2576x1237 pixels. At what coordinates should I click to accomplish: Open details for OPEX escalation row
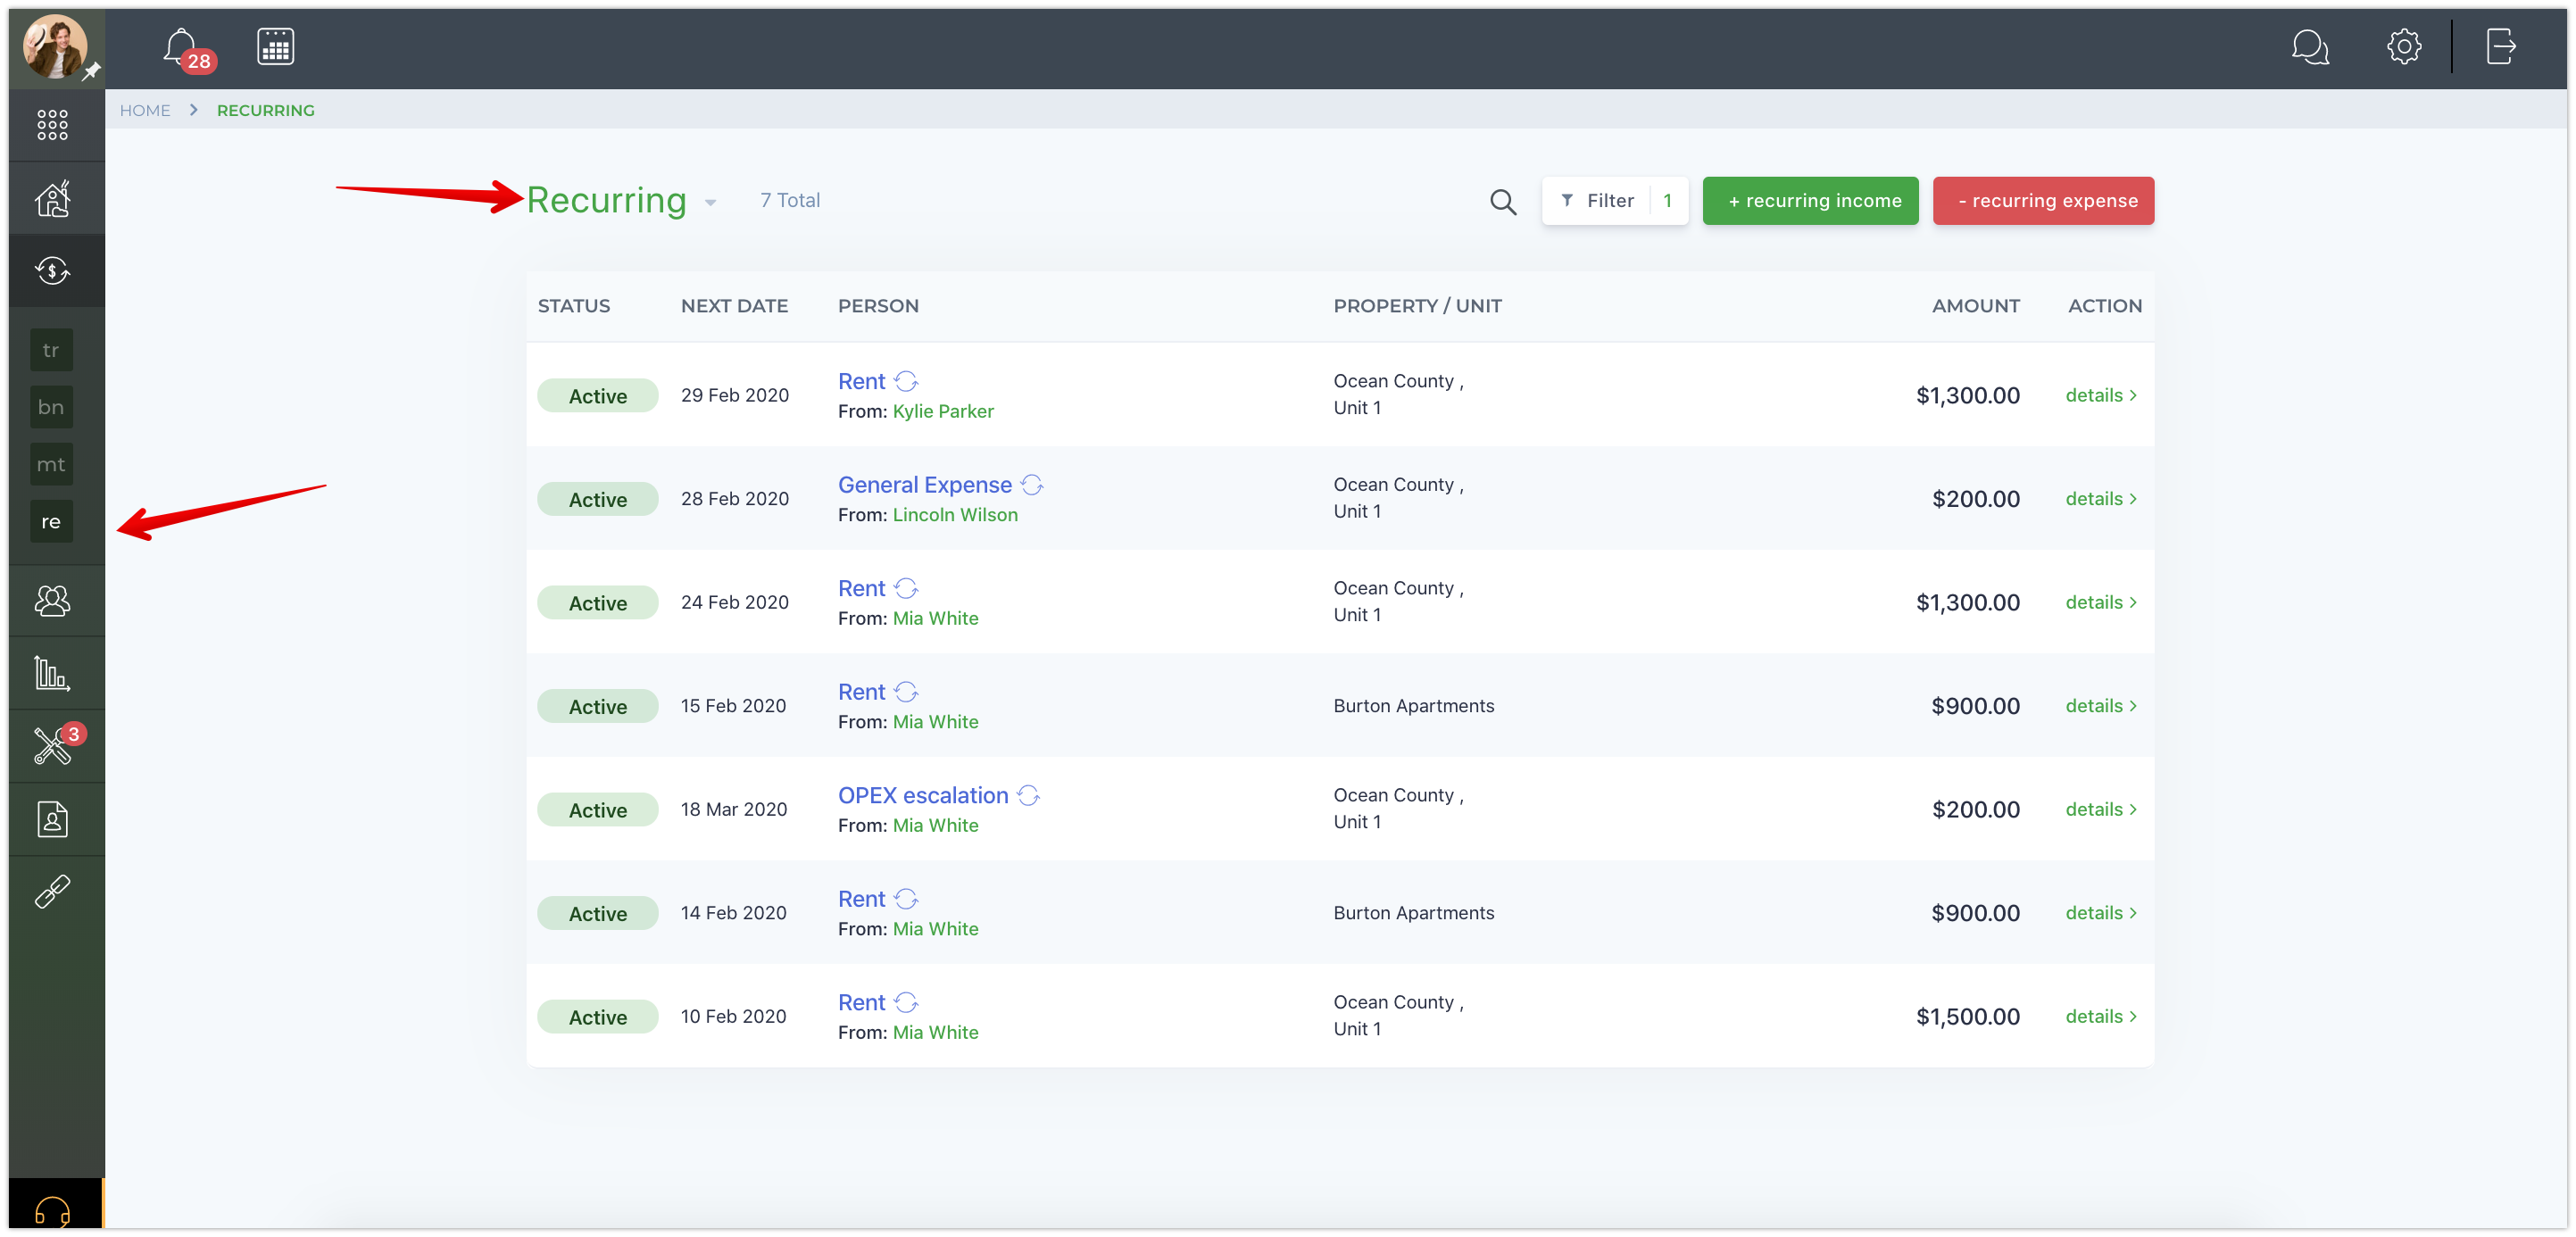[x=2101, y=809]
